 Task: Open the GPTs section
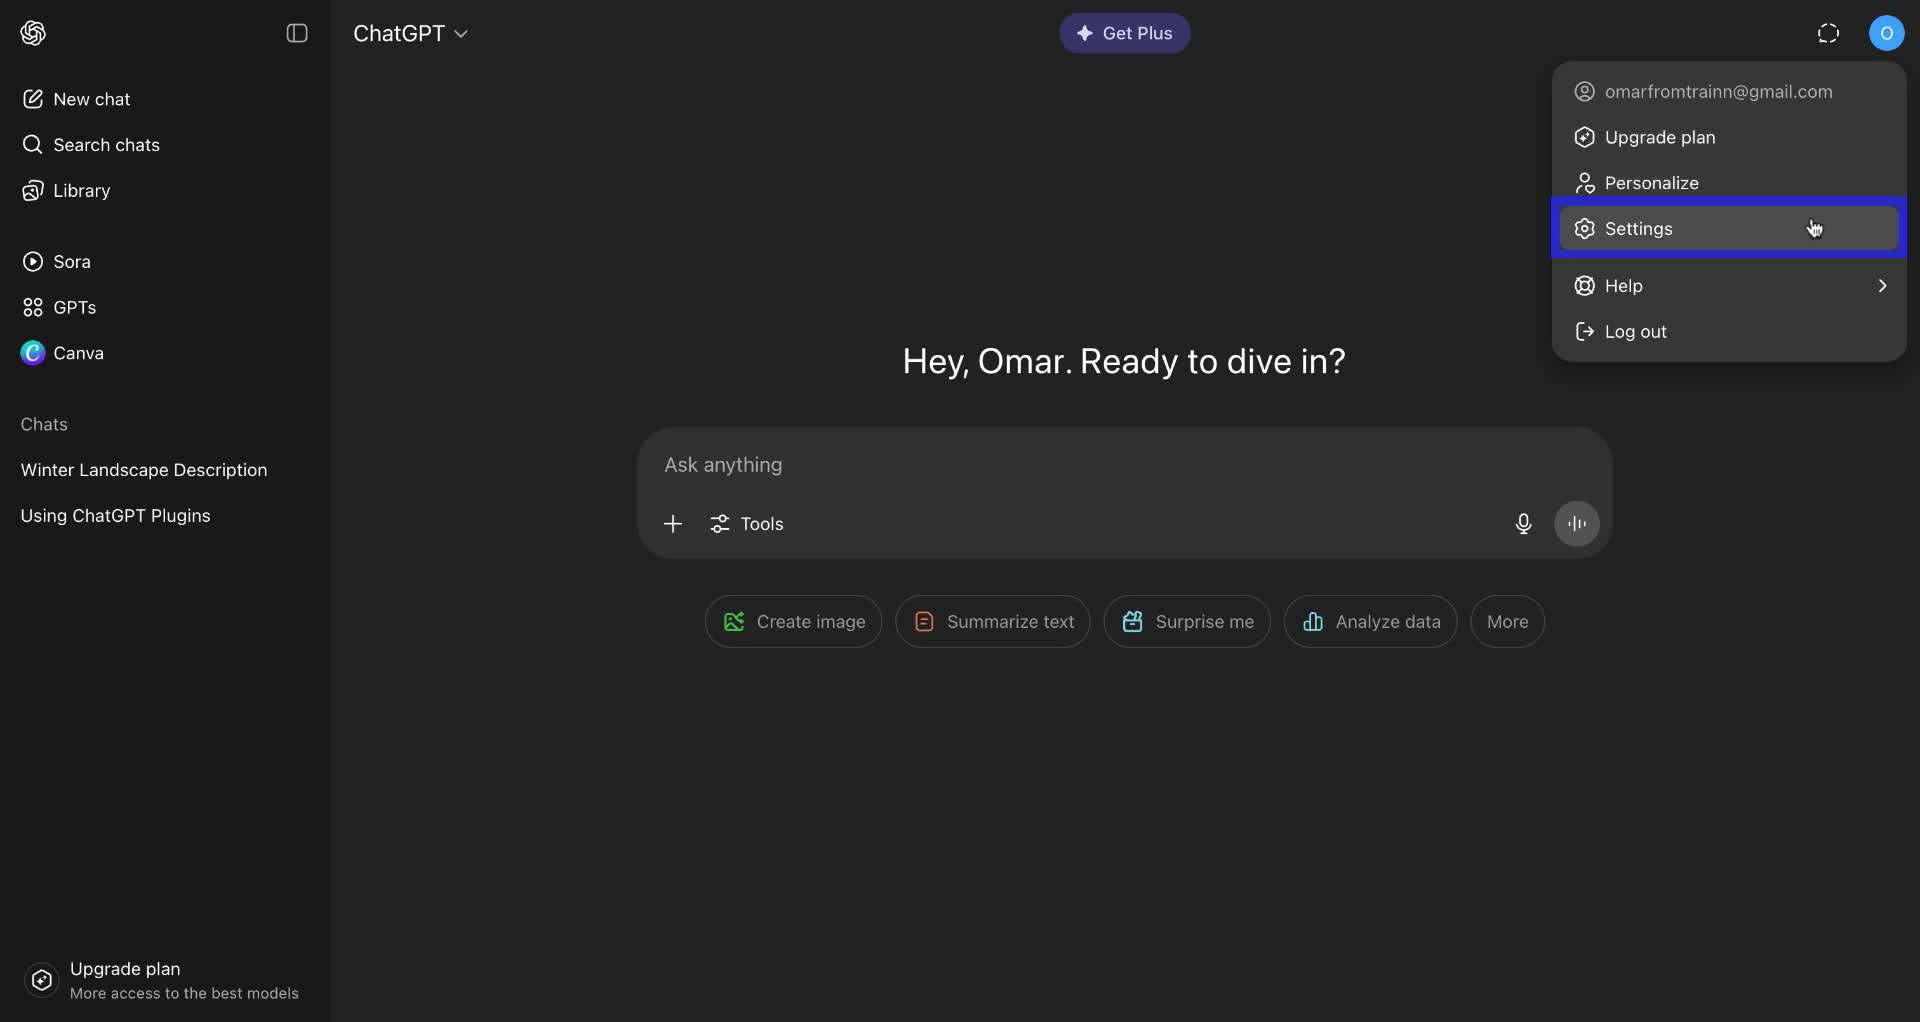pyautogui.click(x=73, y=308)
